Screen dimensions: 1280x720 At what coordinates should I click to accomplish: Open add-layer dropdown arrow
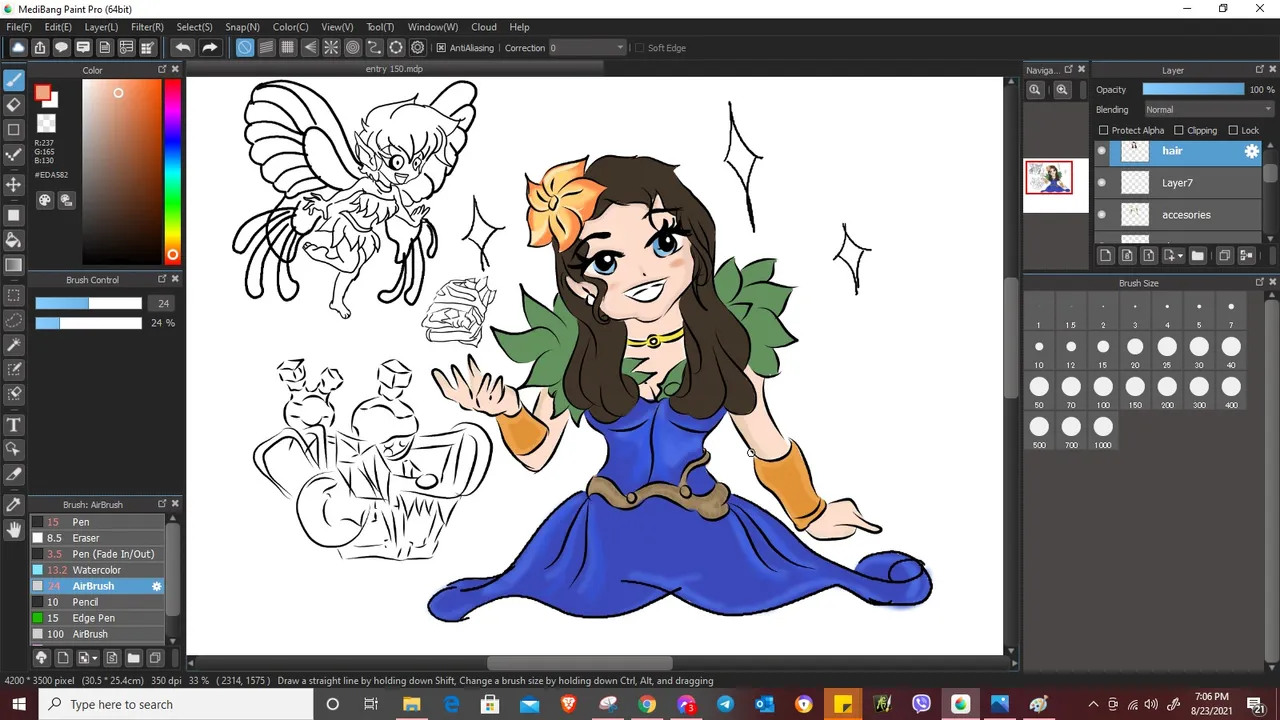(x=1181, y=256)
